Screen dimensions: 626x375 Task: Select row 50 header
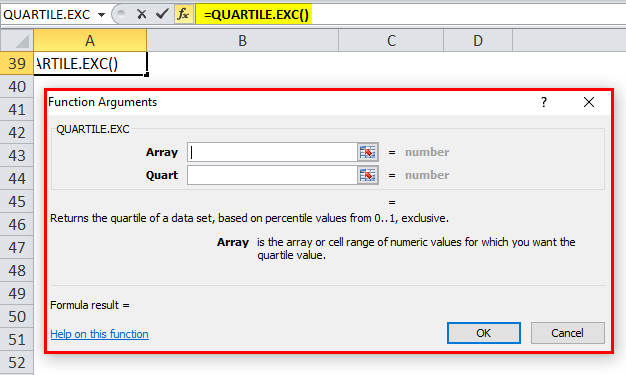17,317
